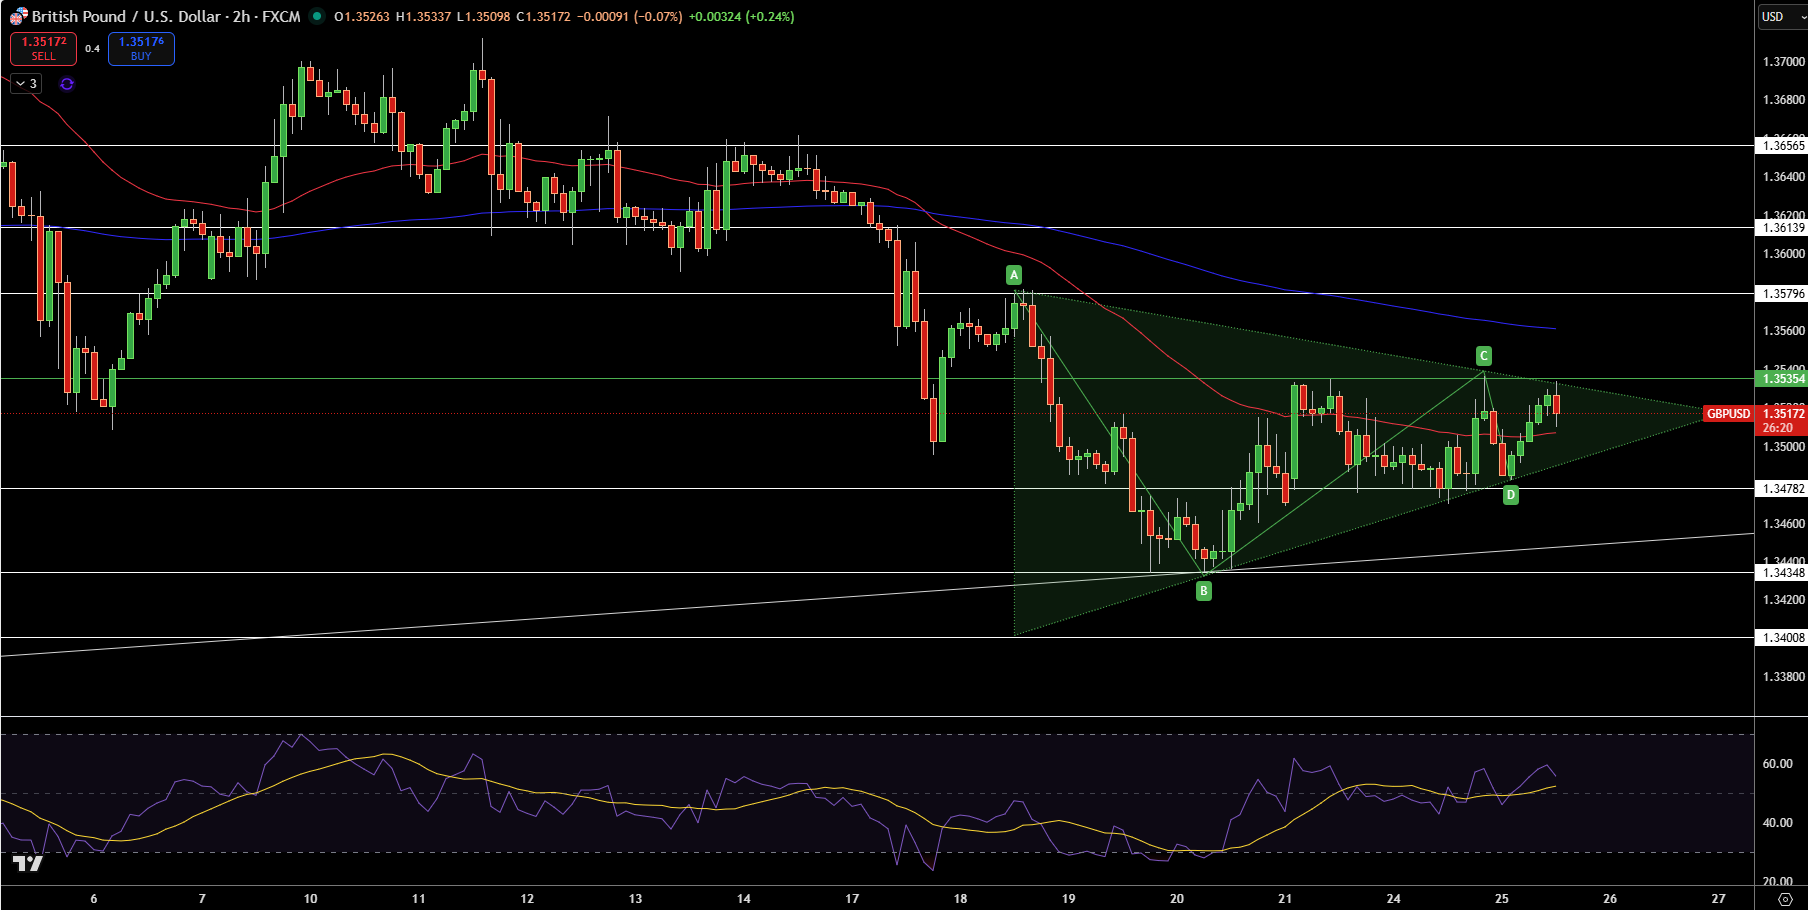Click the 1.35796 horizontal line price label

1782,294
